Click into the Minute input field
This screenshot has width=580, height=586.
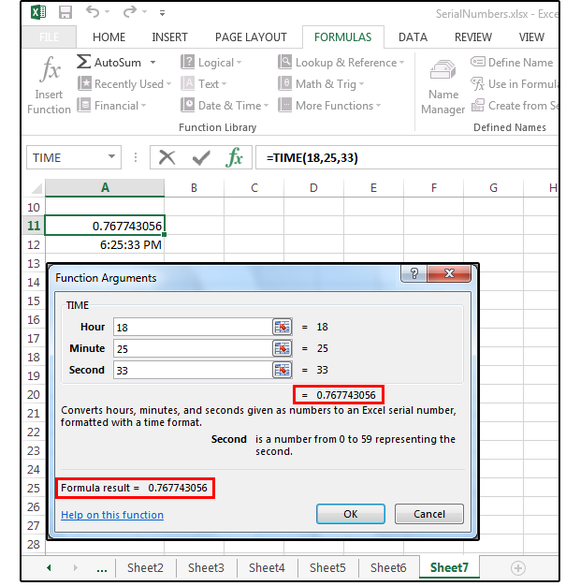(193, 348)
